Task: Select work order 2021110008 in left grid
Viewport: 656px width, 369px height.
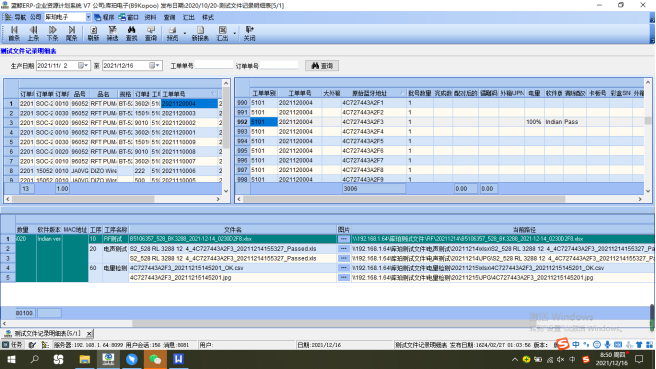Action: (190, 151)
